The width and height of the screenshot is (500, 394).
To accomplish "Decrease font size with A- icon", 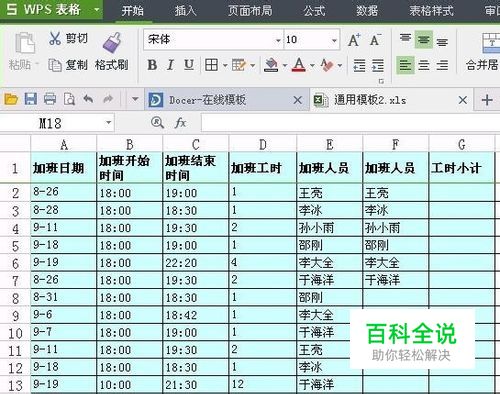I will [376, 40].
